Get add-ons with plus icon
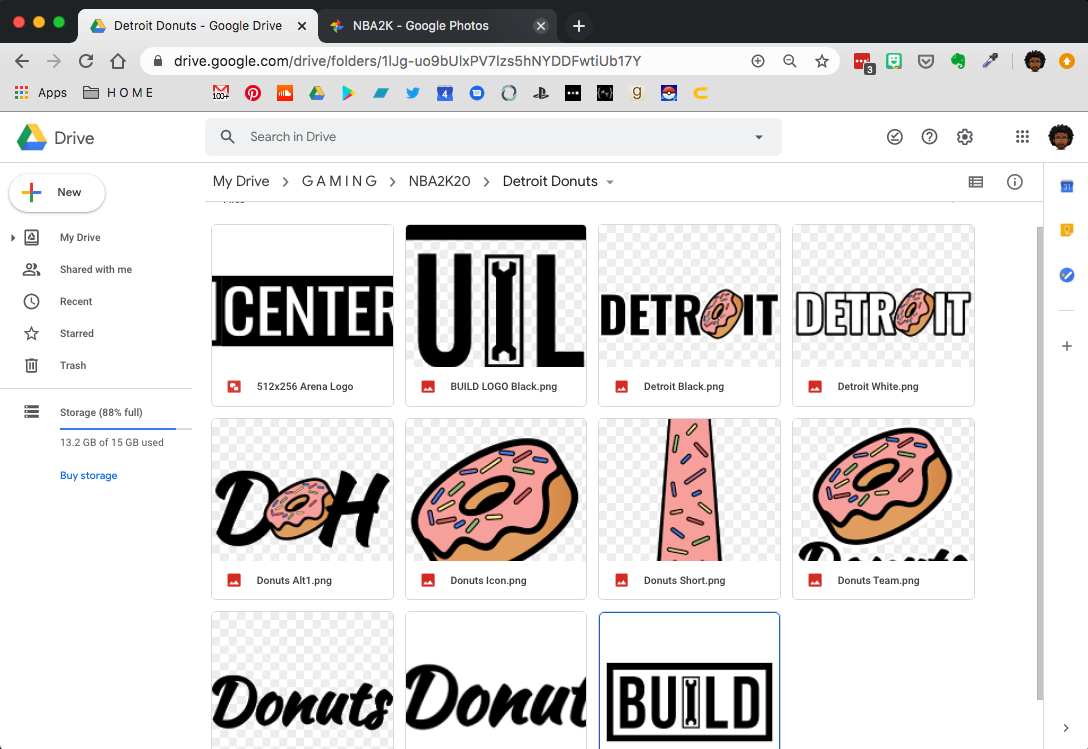Image resolution: width=1088 pixels, height=749 pixels. (1066, 346)
